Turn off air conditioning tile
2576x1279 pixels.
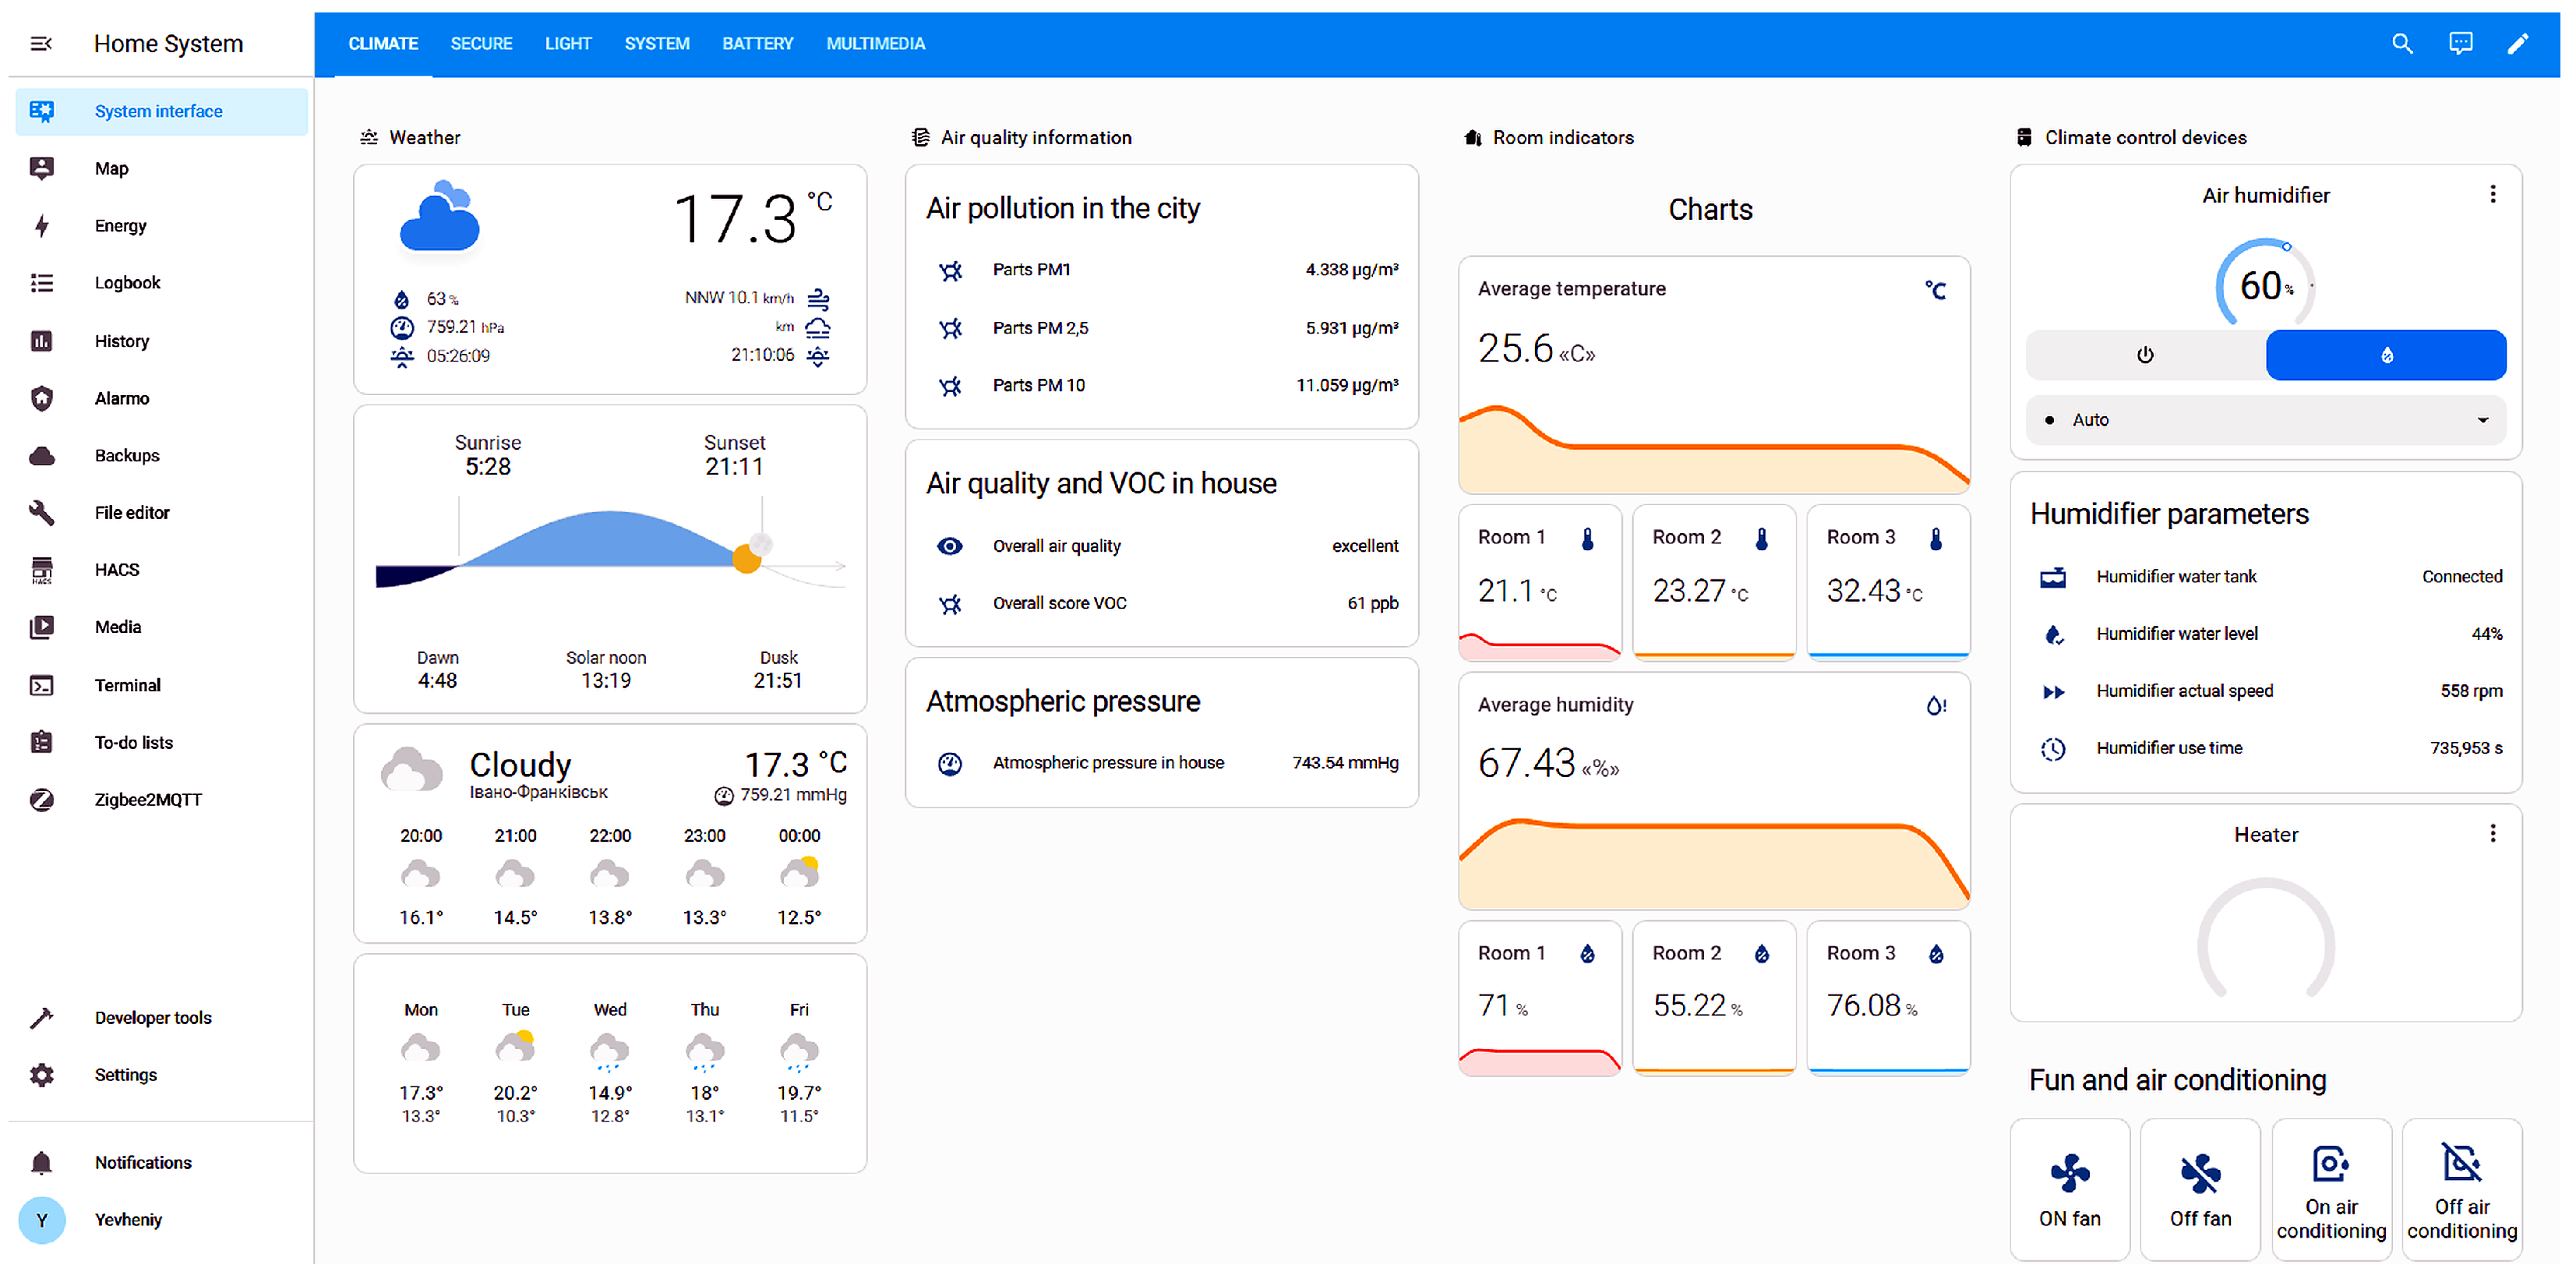point(2461,1189)
